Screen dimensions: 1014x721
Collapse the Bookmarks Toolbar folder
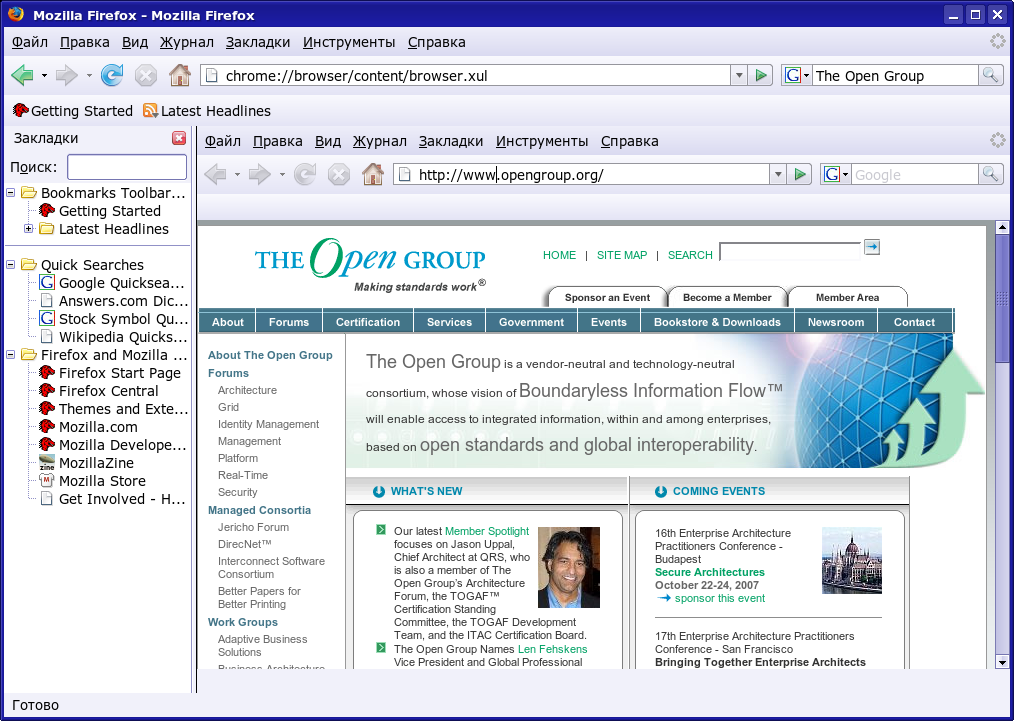11,193
